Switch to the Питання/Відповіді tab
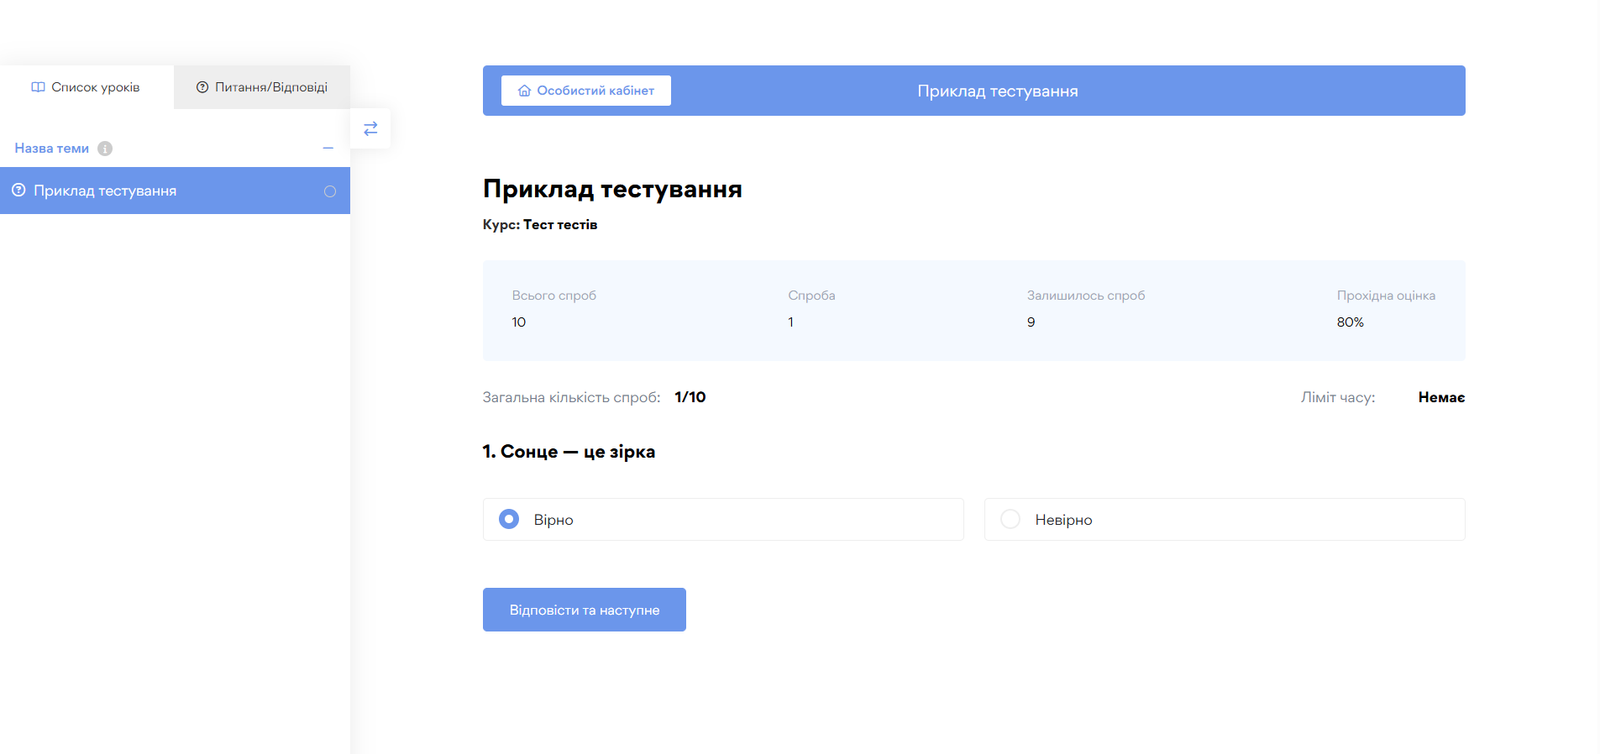Screen dimensions: 1600x754 click(x=271, y=88)
